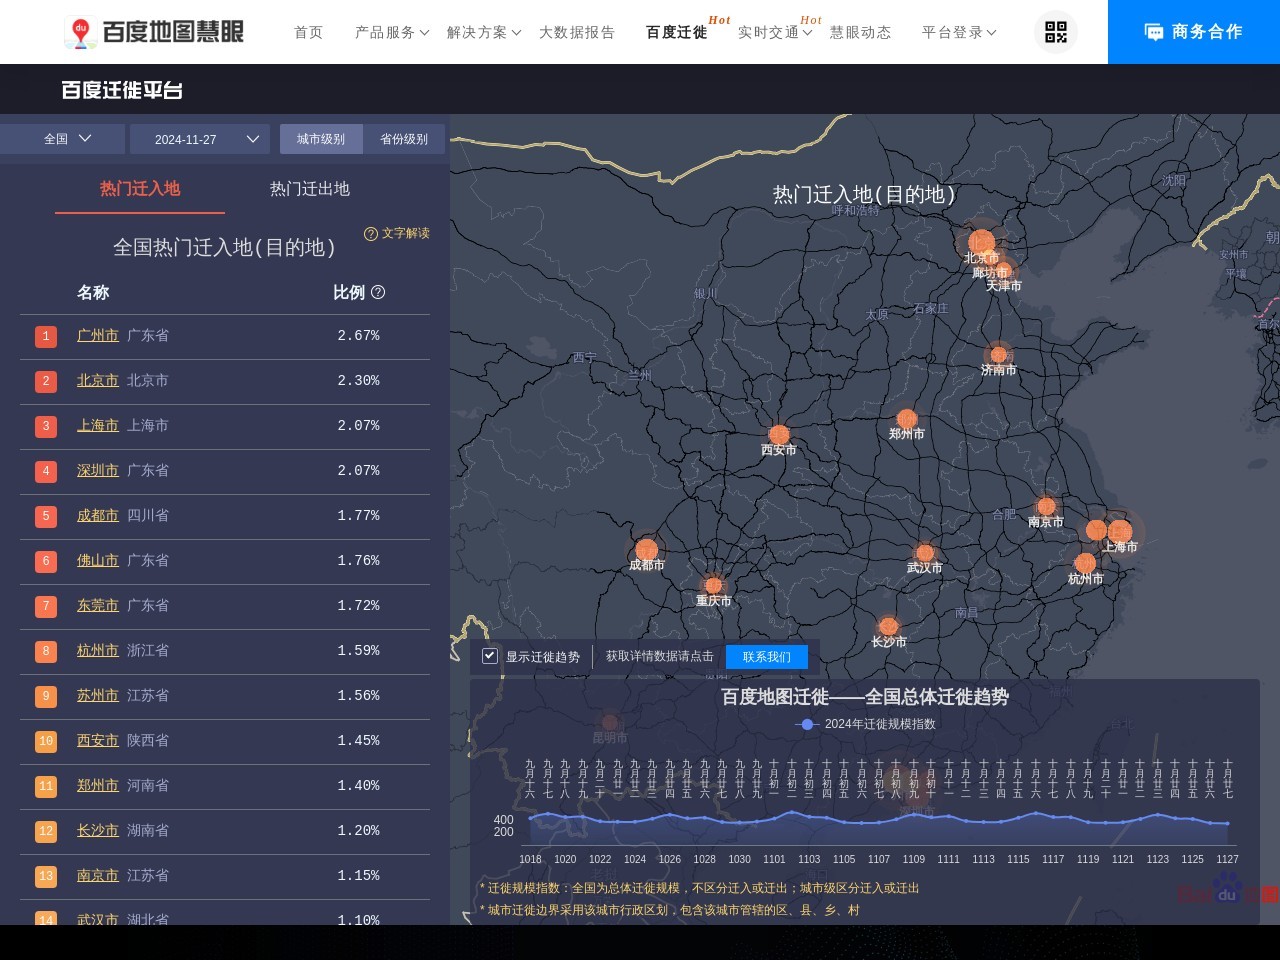
Task: Click the 1109 data point on trend chart
Action: coord(914,816)
